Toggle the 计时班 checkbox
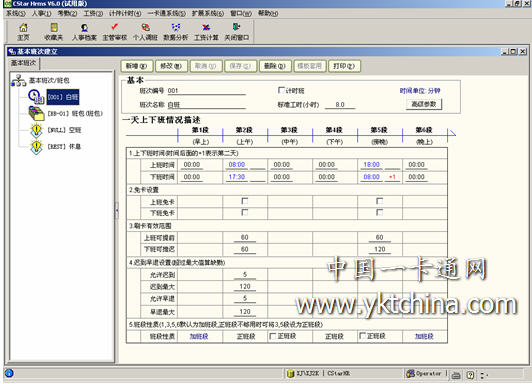This screenshot has height=384, width=532. click(x=281, y=90)
